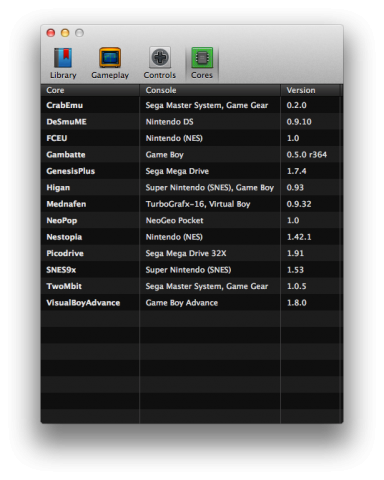Select the SNES9x core row
The height and width of the screenshot is (480, 384).
192,270
